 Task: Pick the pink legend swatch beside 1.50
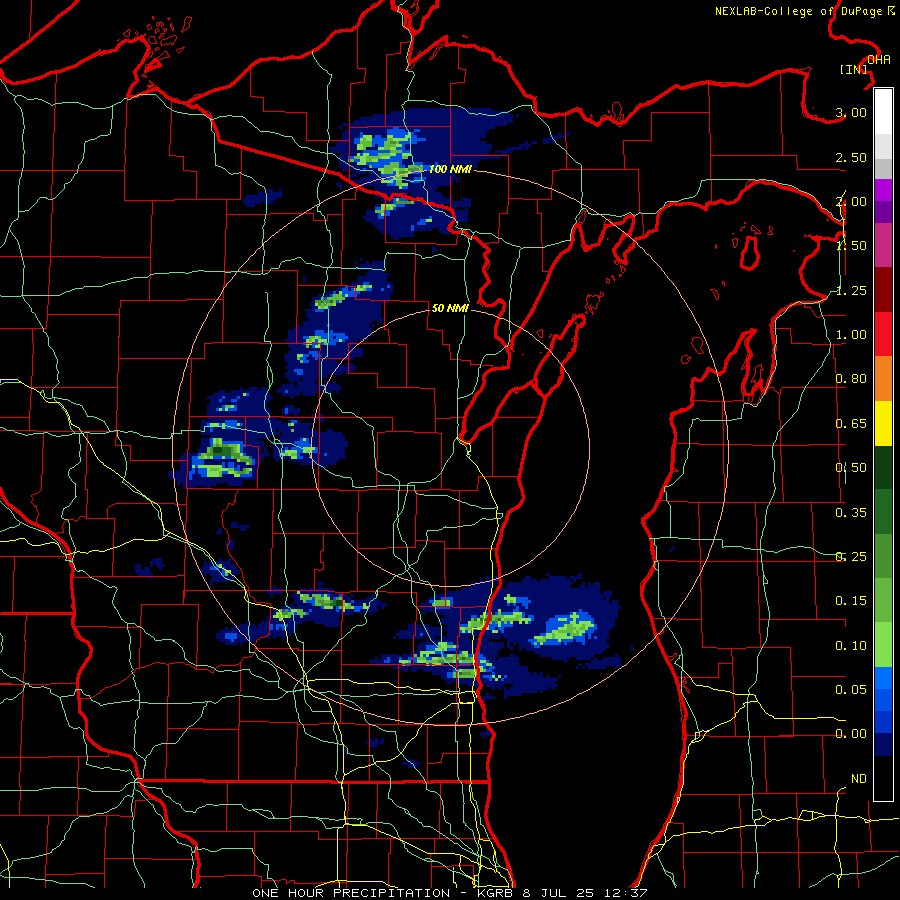[883, 245]
